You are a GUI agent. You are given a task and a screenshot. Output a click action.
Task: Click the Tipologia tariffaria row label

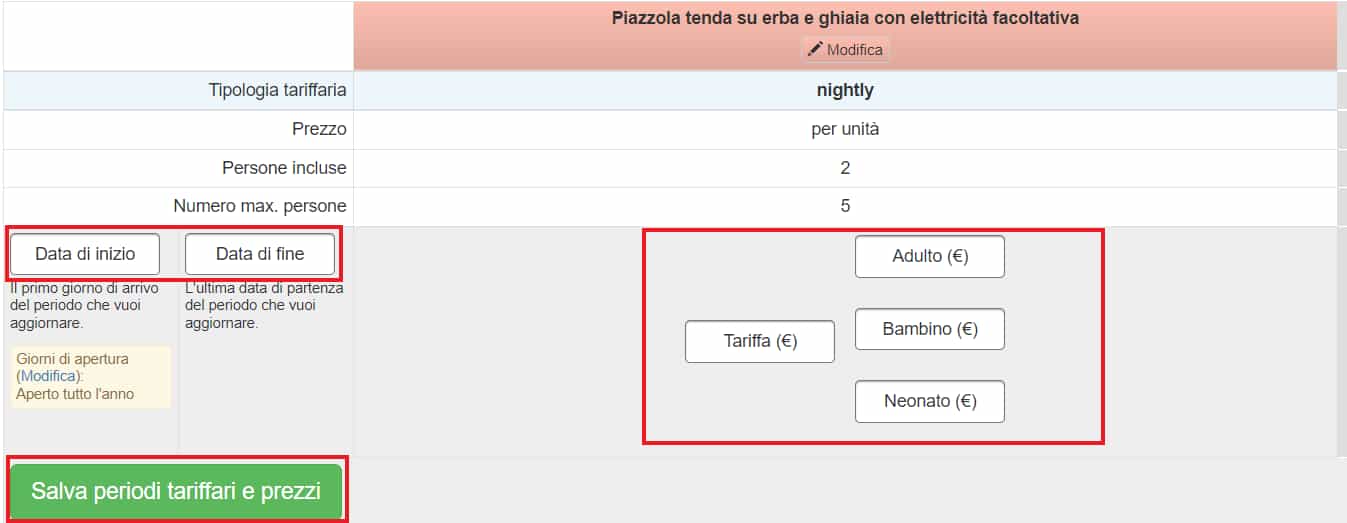point(277,90)
